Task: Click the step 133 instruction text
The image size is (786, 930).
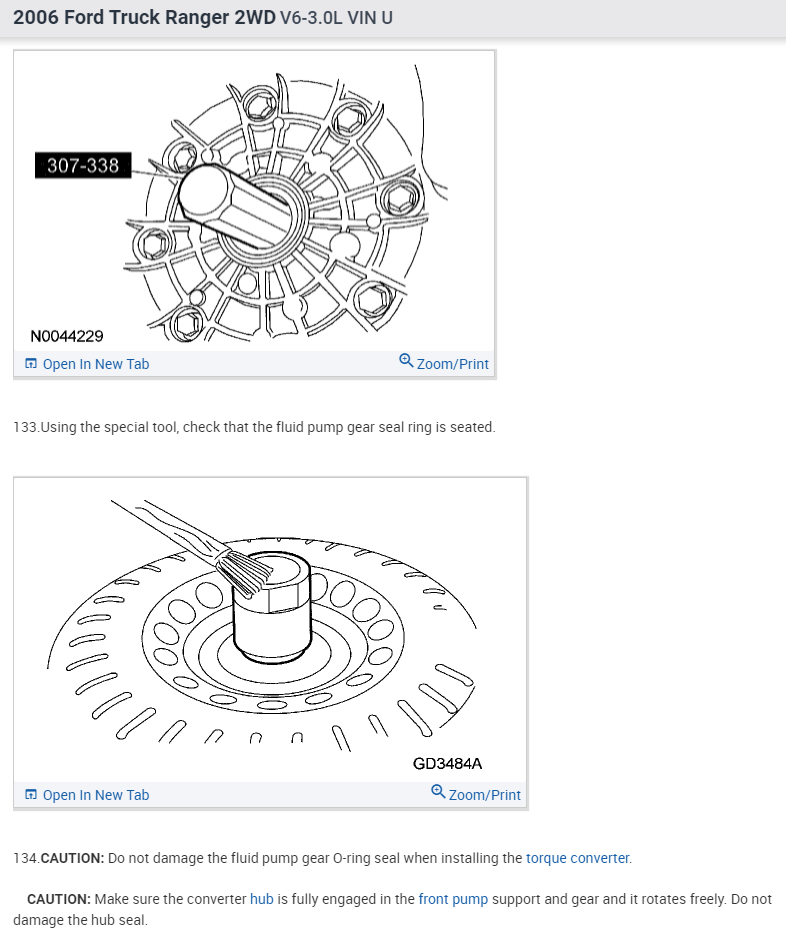Action: tap(254, 427)
